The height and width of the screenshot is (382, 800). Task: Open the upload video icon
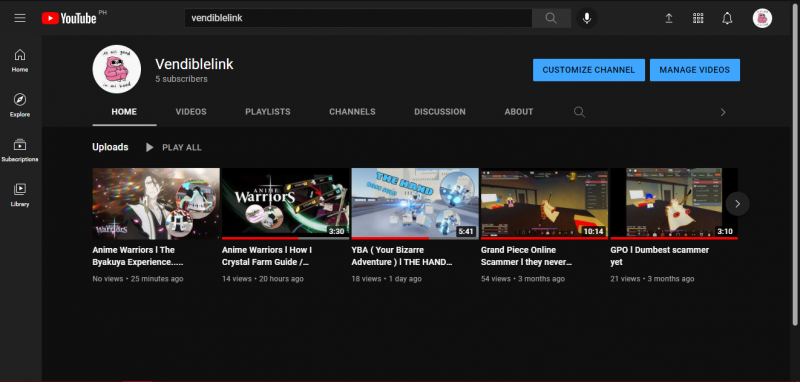pos(668,18)
